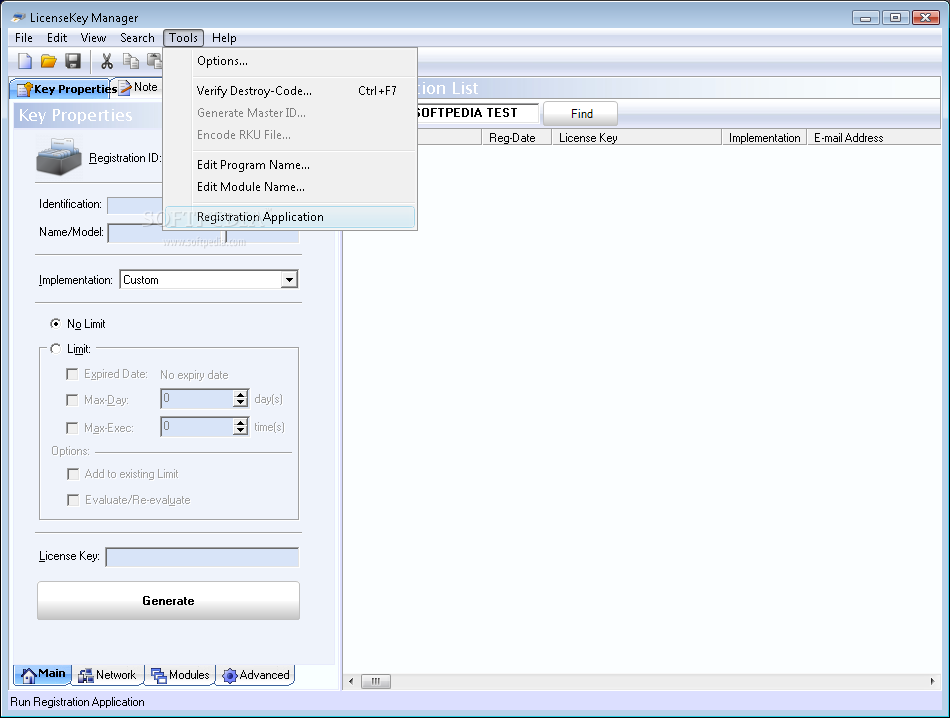The width and height of the screenshot is (950, 718).
Task: Switch to Key Properties tab
Action: (x=64, y=88)
